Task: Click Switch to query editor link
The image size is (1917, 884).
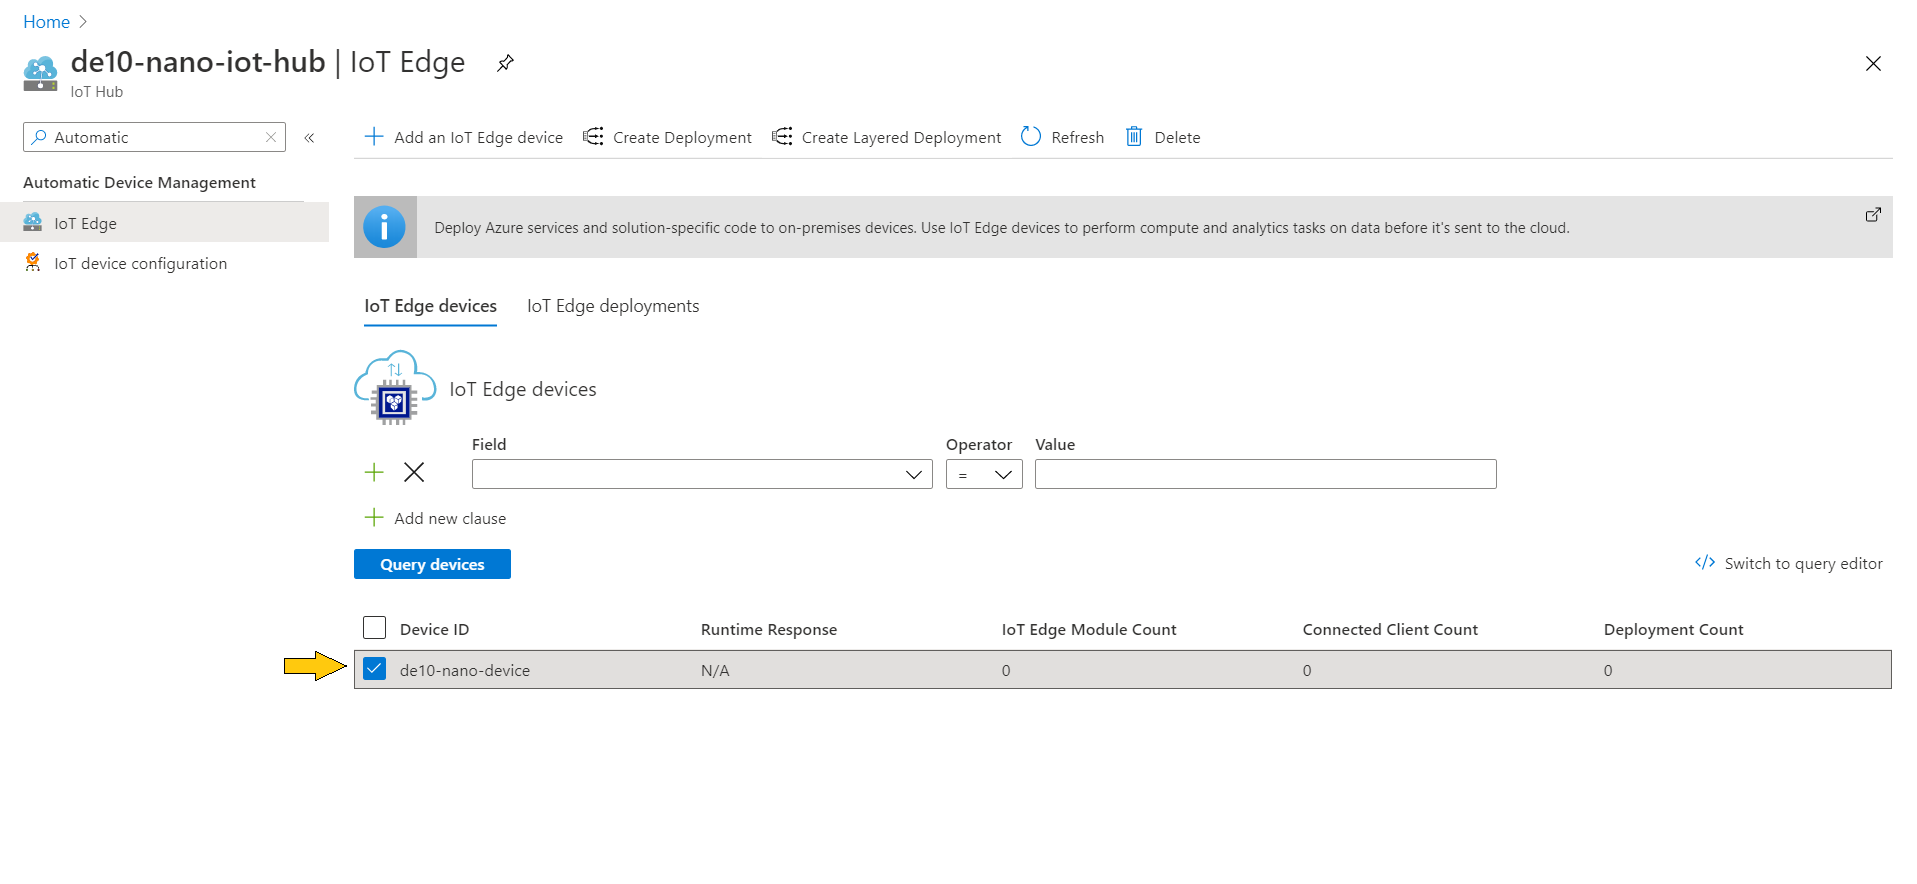Action: click(1789, 564)
